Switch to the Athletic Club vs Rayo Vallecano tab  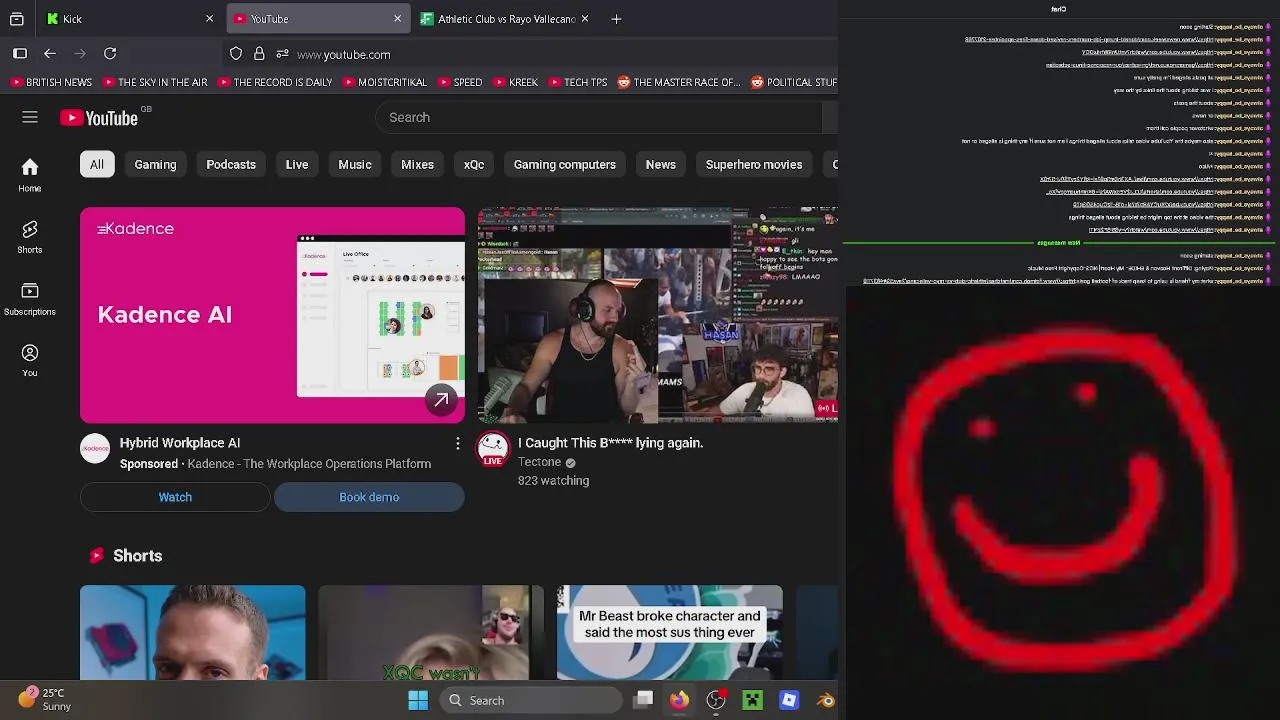click(505, 19)
